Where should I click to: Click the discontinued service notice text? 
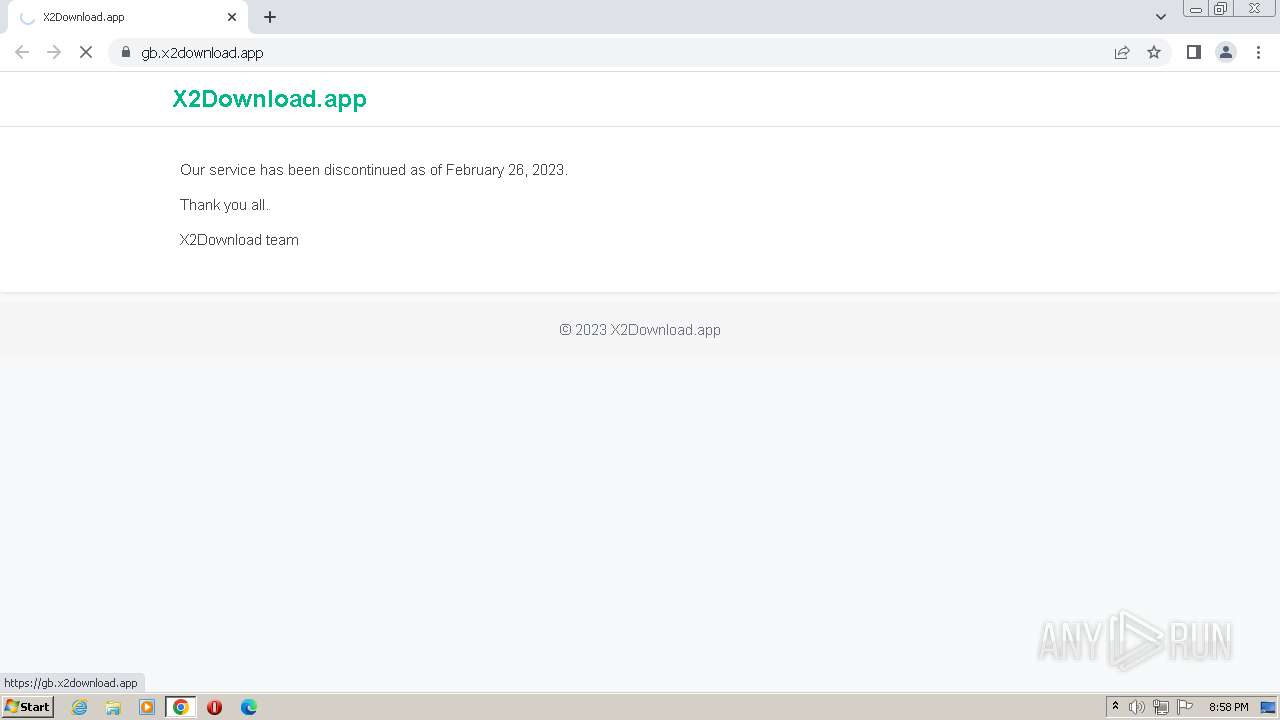374,170
